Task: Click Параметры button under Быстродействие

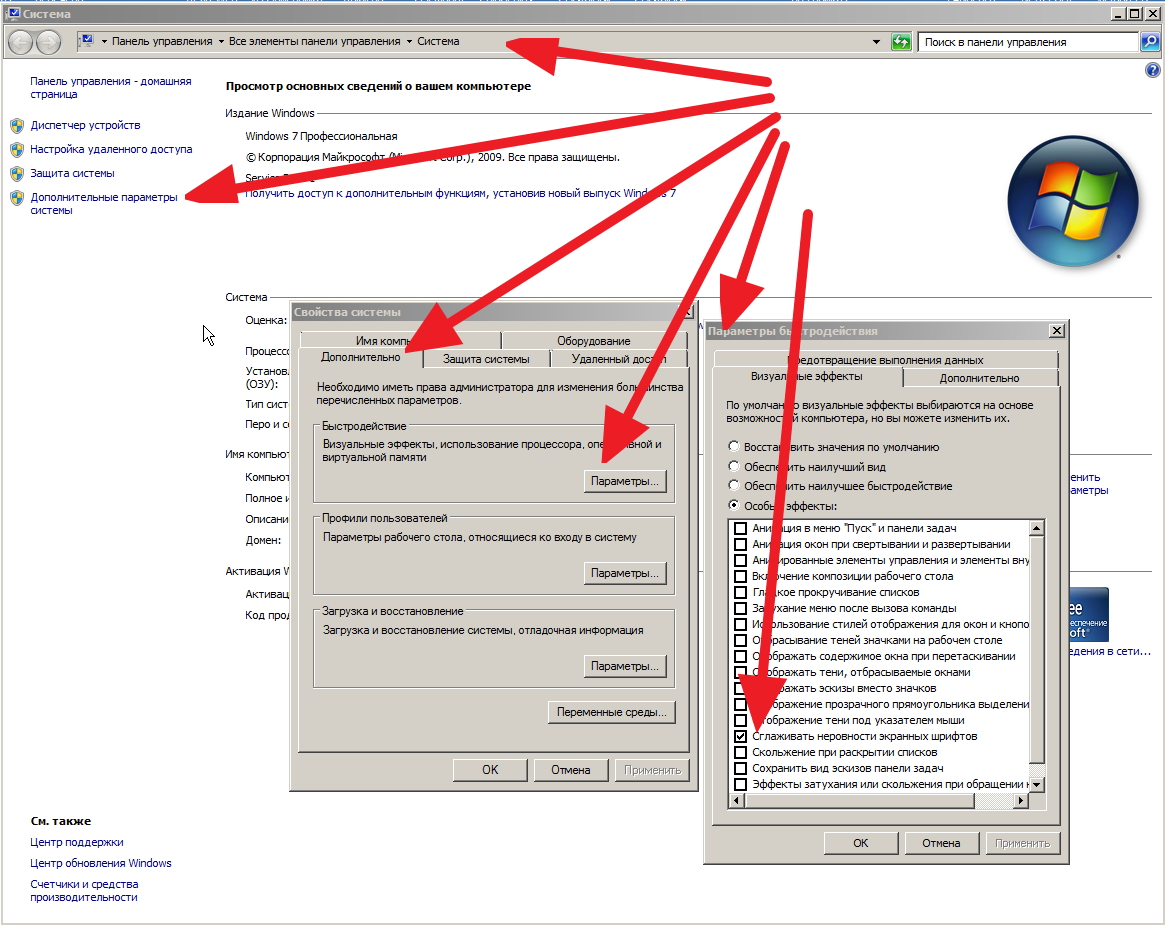Action: (625, 481)
